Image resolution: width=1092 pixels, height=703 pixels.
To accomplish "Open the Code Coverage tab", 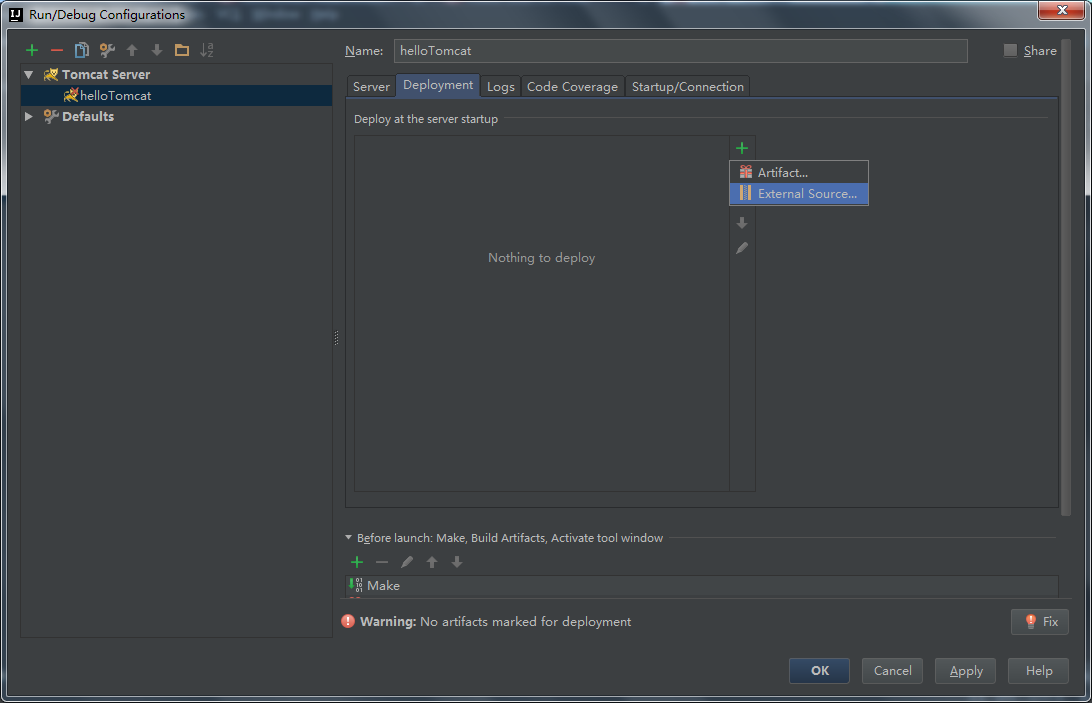I will (572, 86).
